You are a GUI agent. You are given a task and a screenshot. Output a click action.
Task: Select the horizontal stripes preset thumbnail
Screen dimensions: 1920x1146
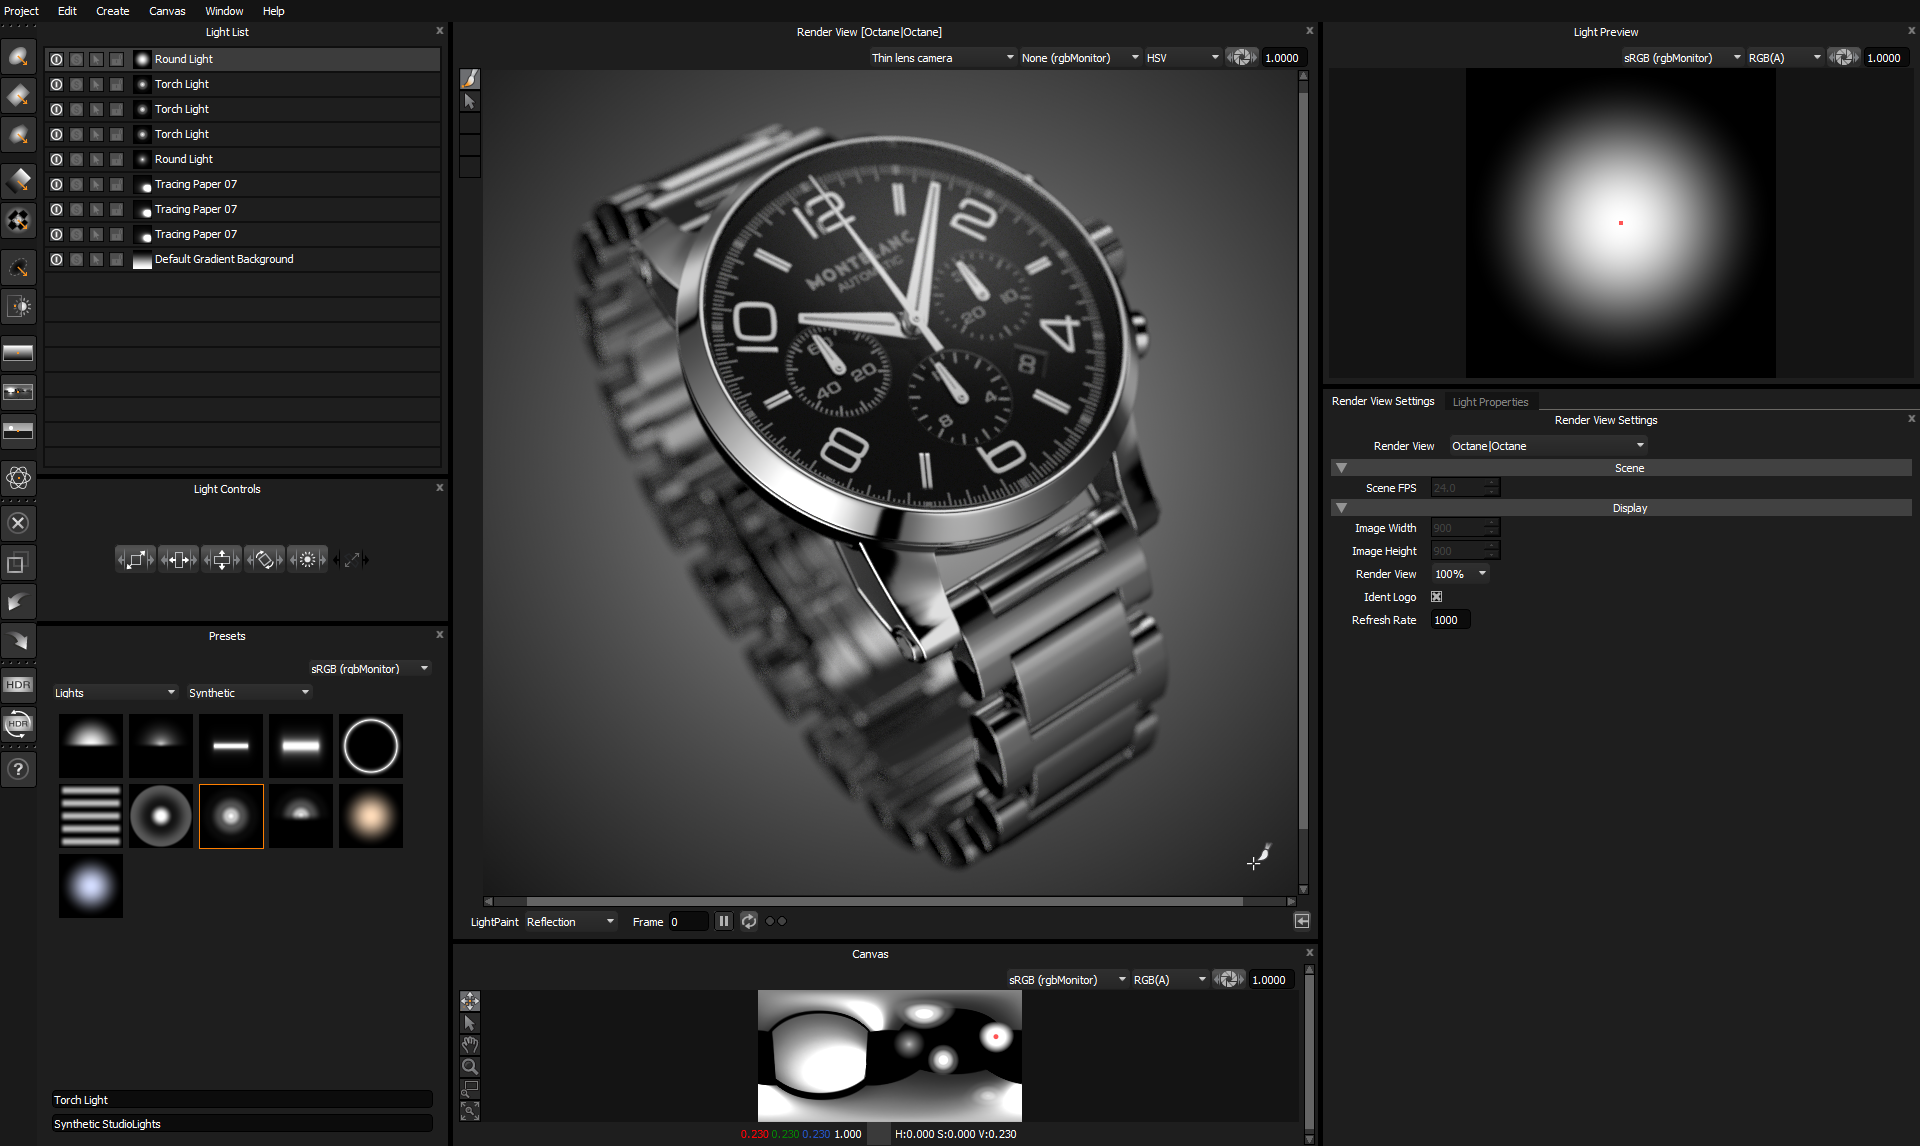pyautogui.click(x=91, y=816)
